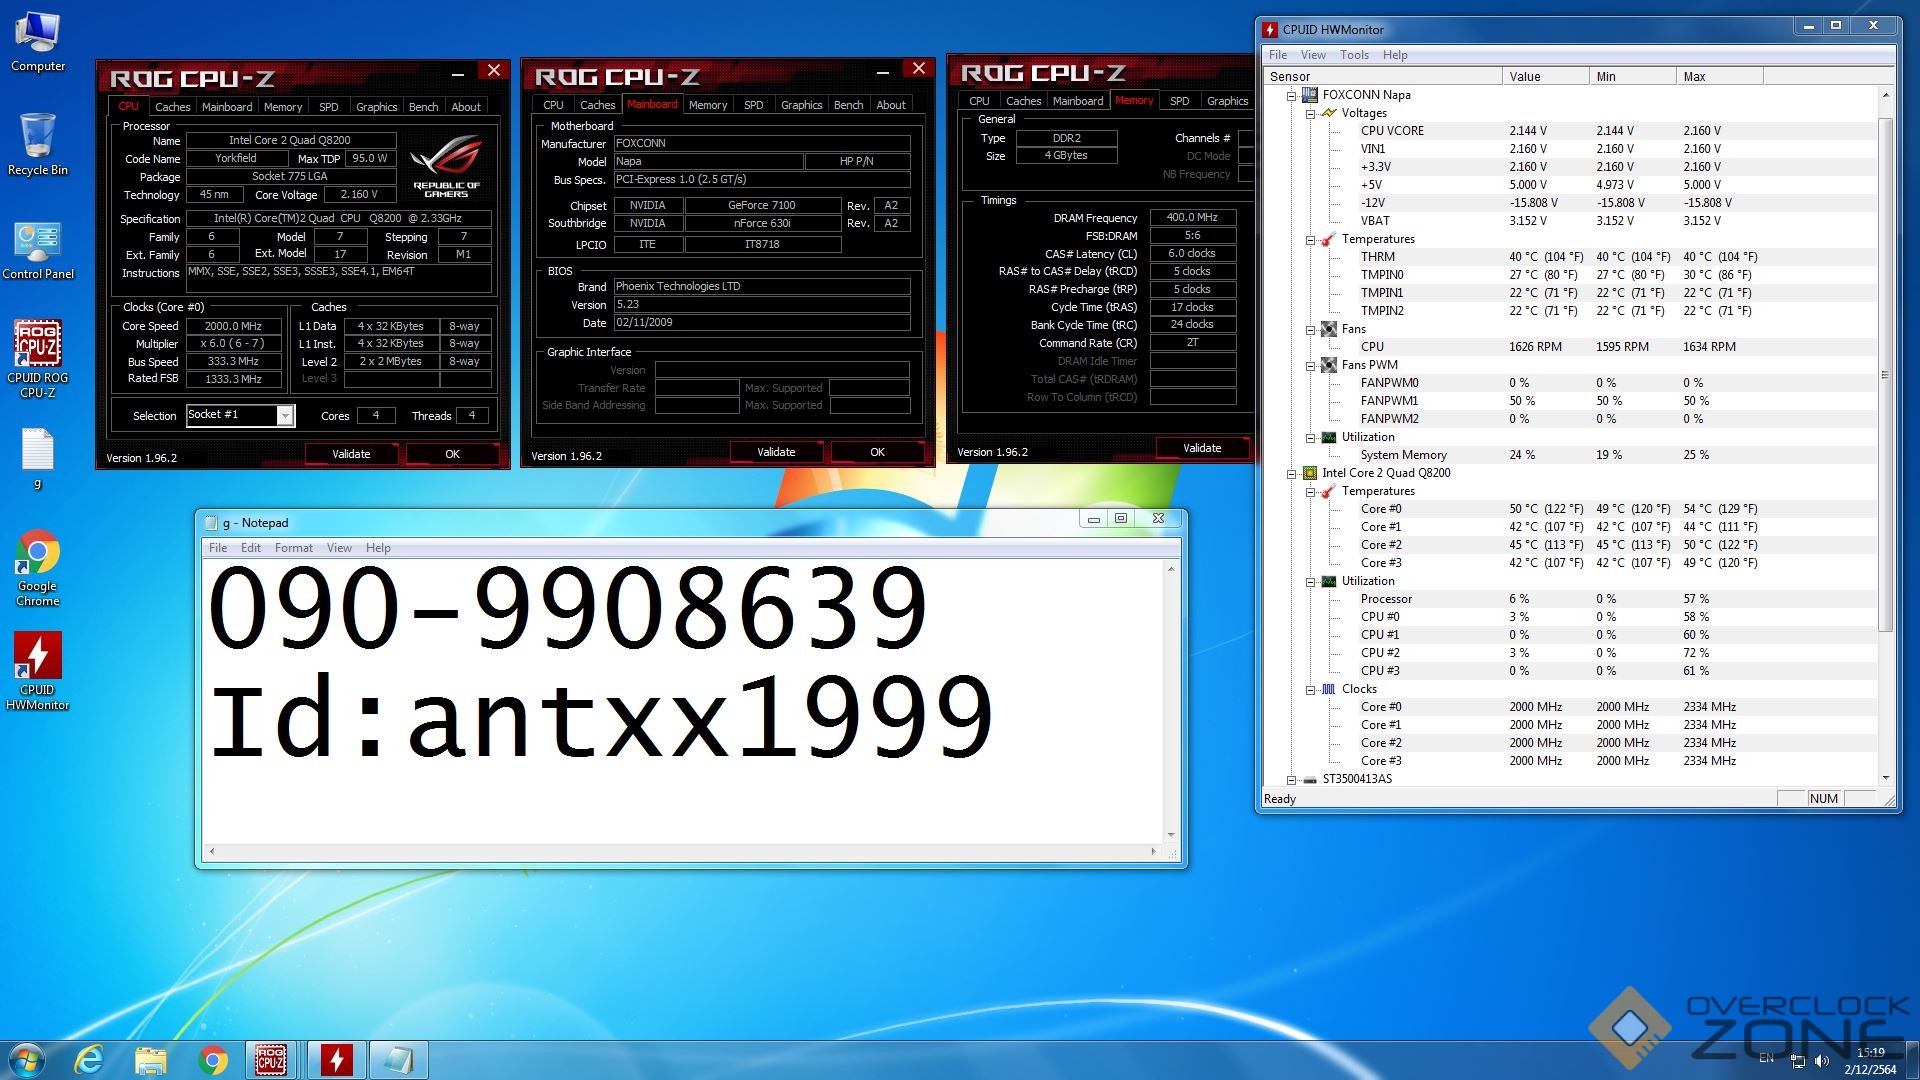Open the Computer desktop icon

(38, 42)
